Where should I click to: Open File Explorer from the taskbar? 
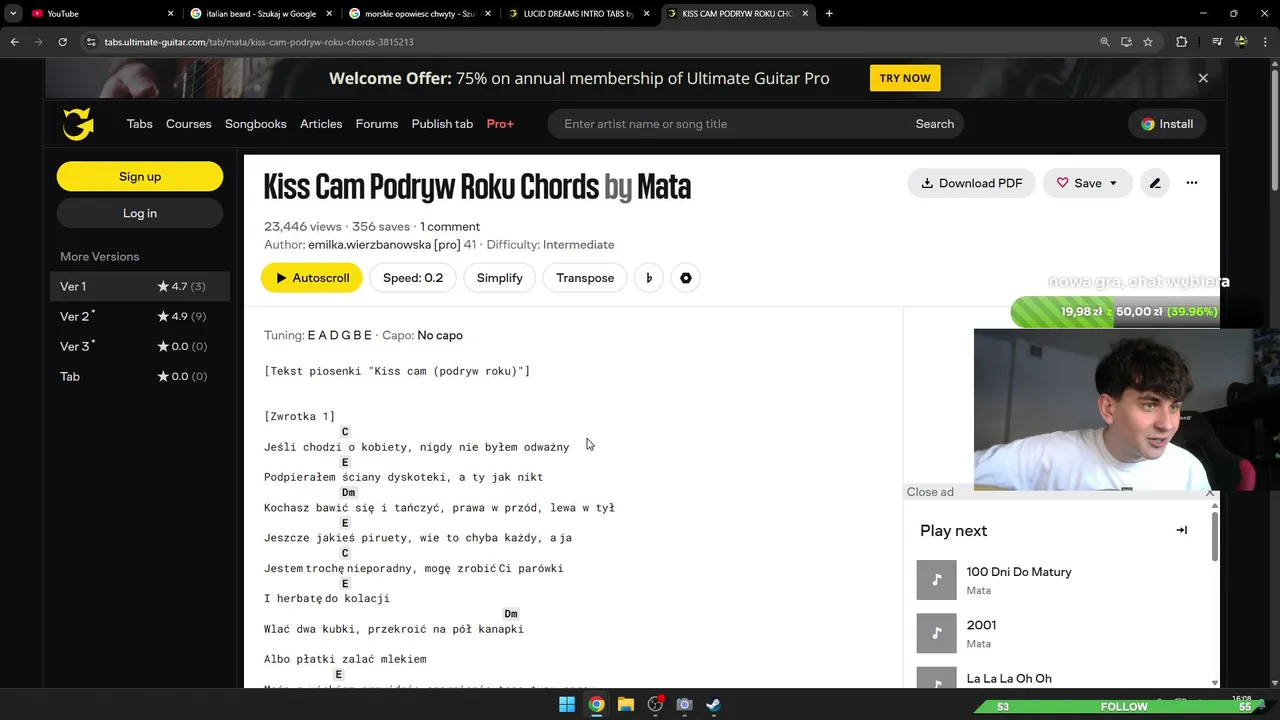click(625, 704)
